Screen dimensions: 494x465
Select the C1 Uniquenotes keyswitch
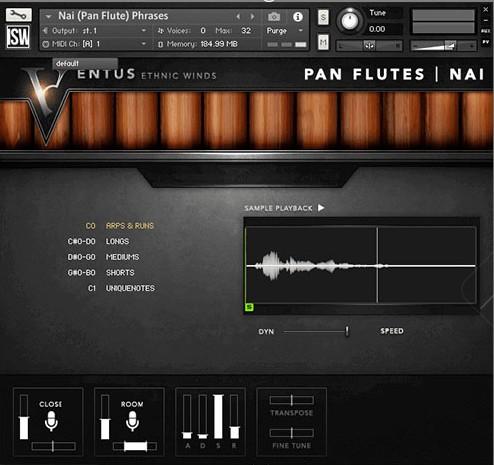click(x=121, y=288)
